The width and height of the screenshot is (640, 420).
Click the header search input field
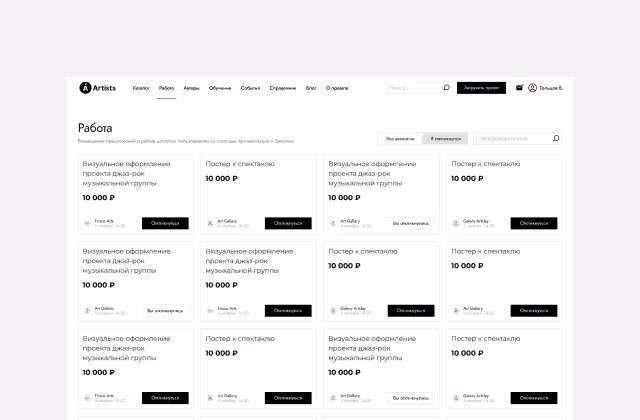413,88
